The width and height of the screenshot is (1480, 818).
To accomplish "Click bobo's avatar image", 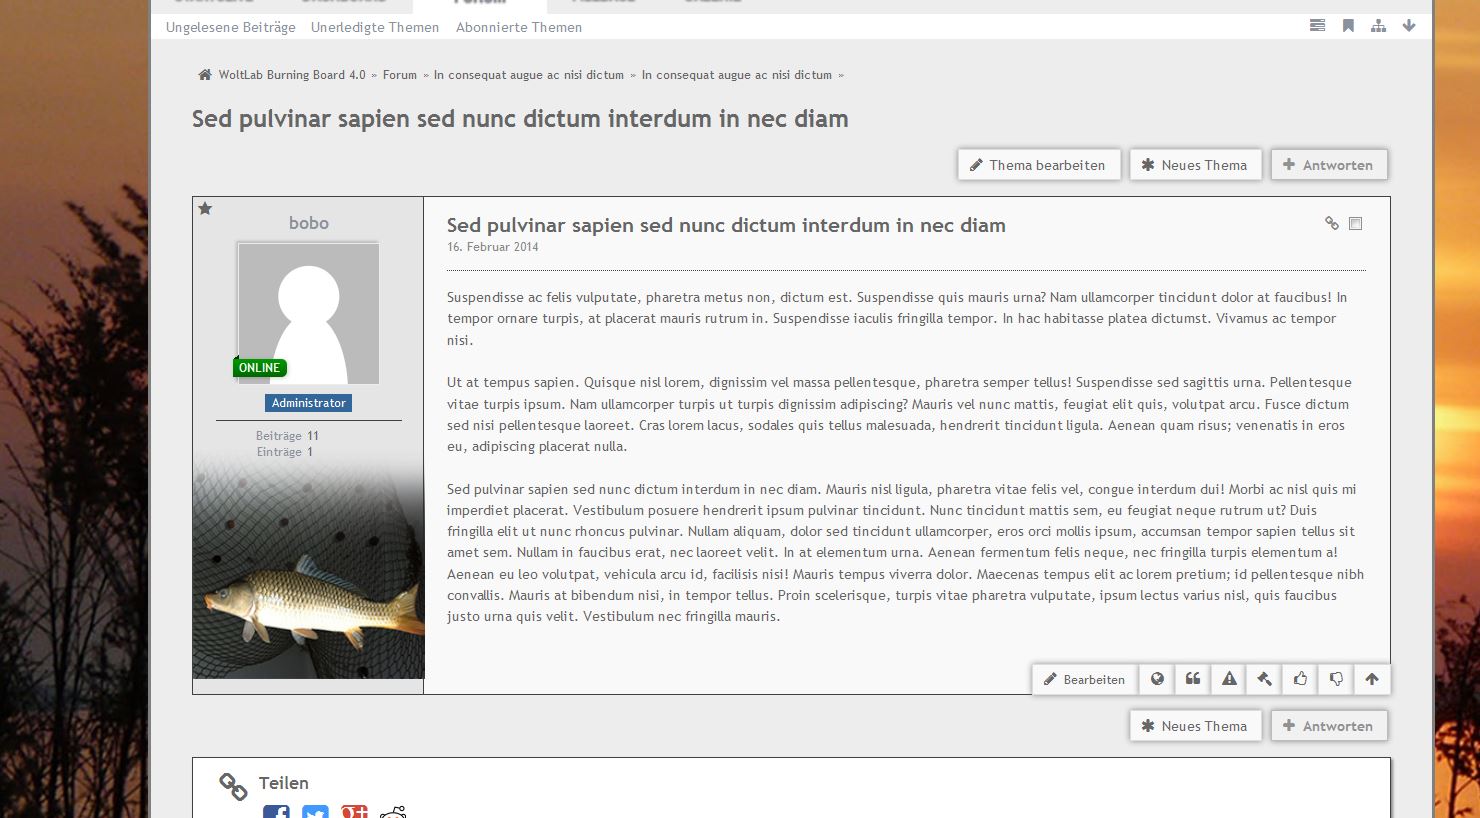I will [x=308, y=313].
